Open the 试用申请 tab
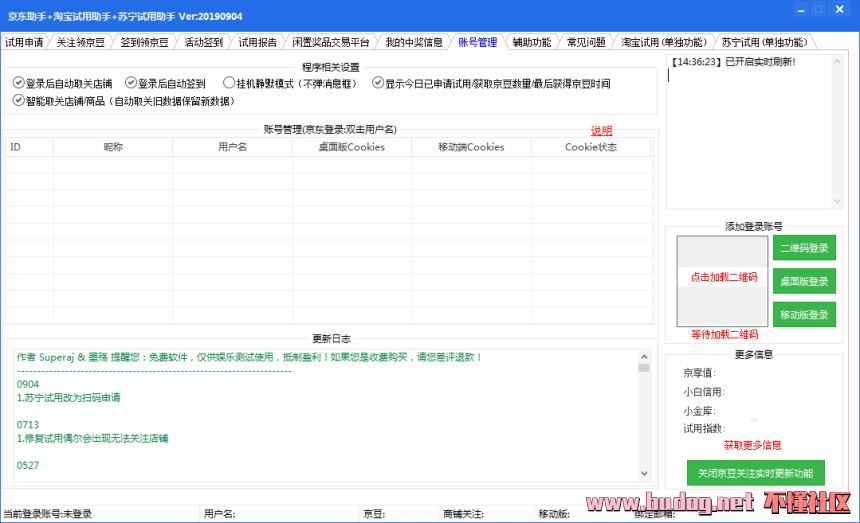 point(24,42)
